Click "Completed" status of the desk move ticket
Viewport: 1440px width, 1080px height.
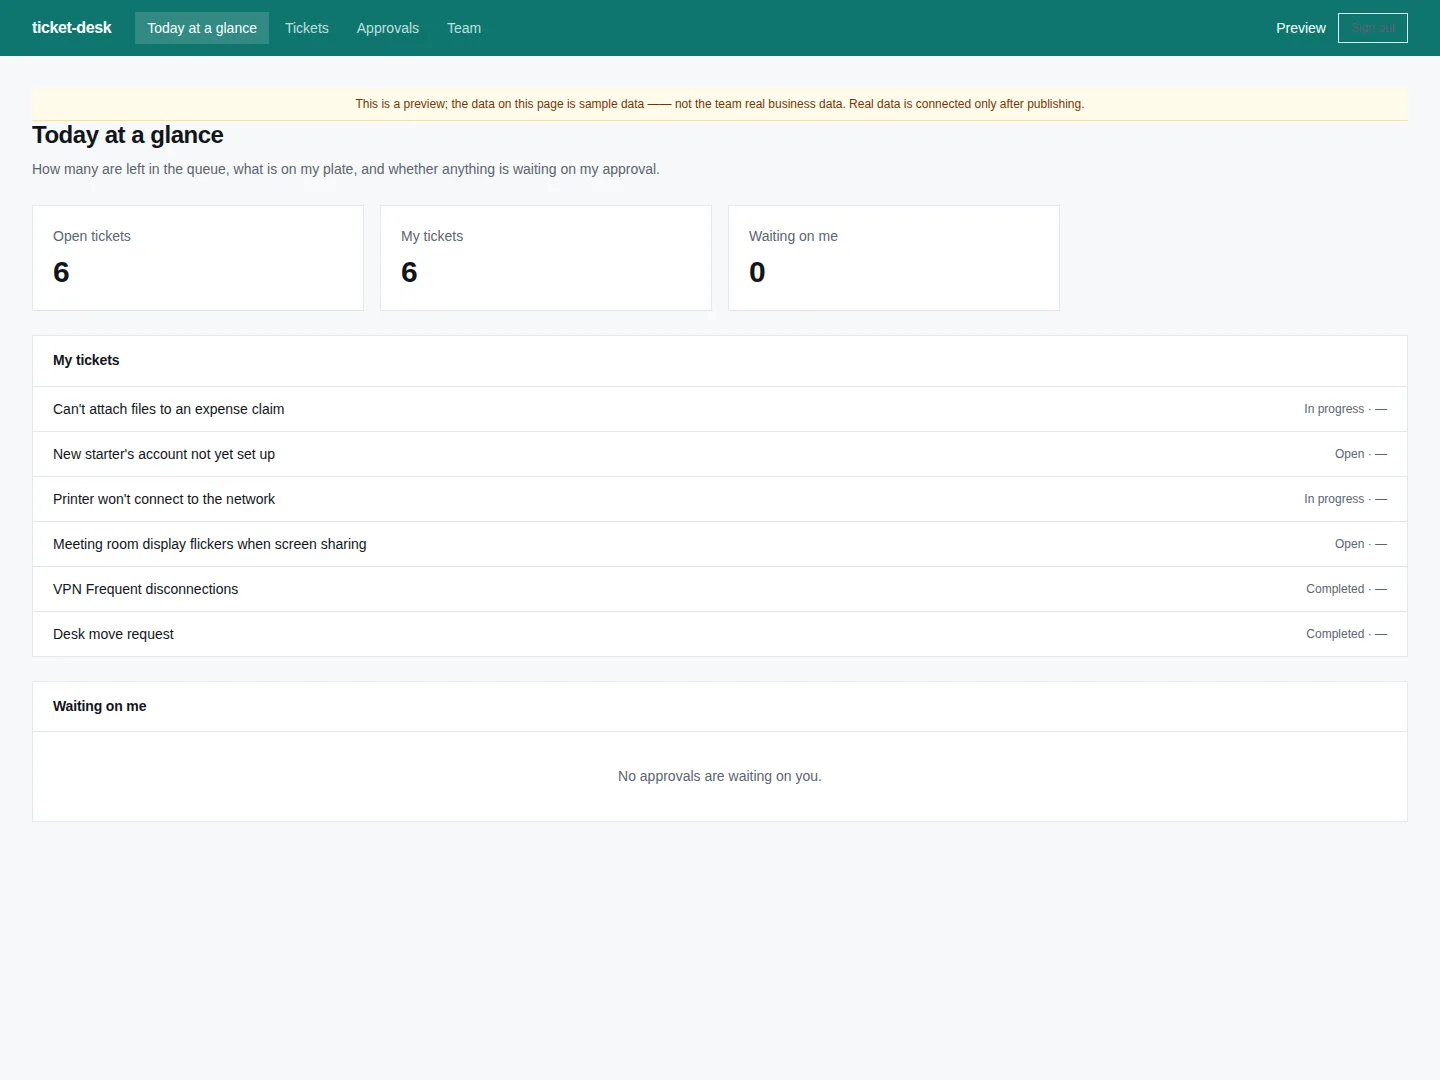pos(1335,634)
